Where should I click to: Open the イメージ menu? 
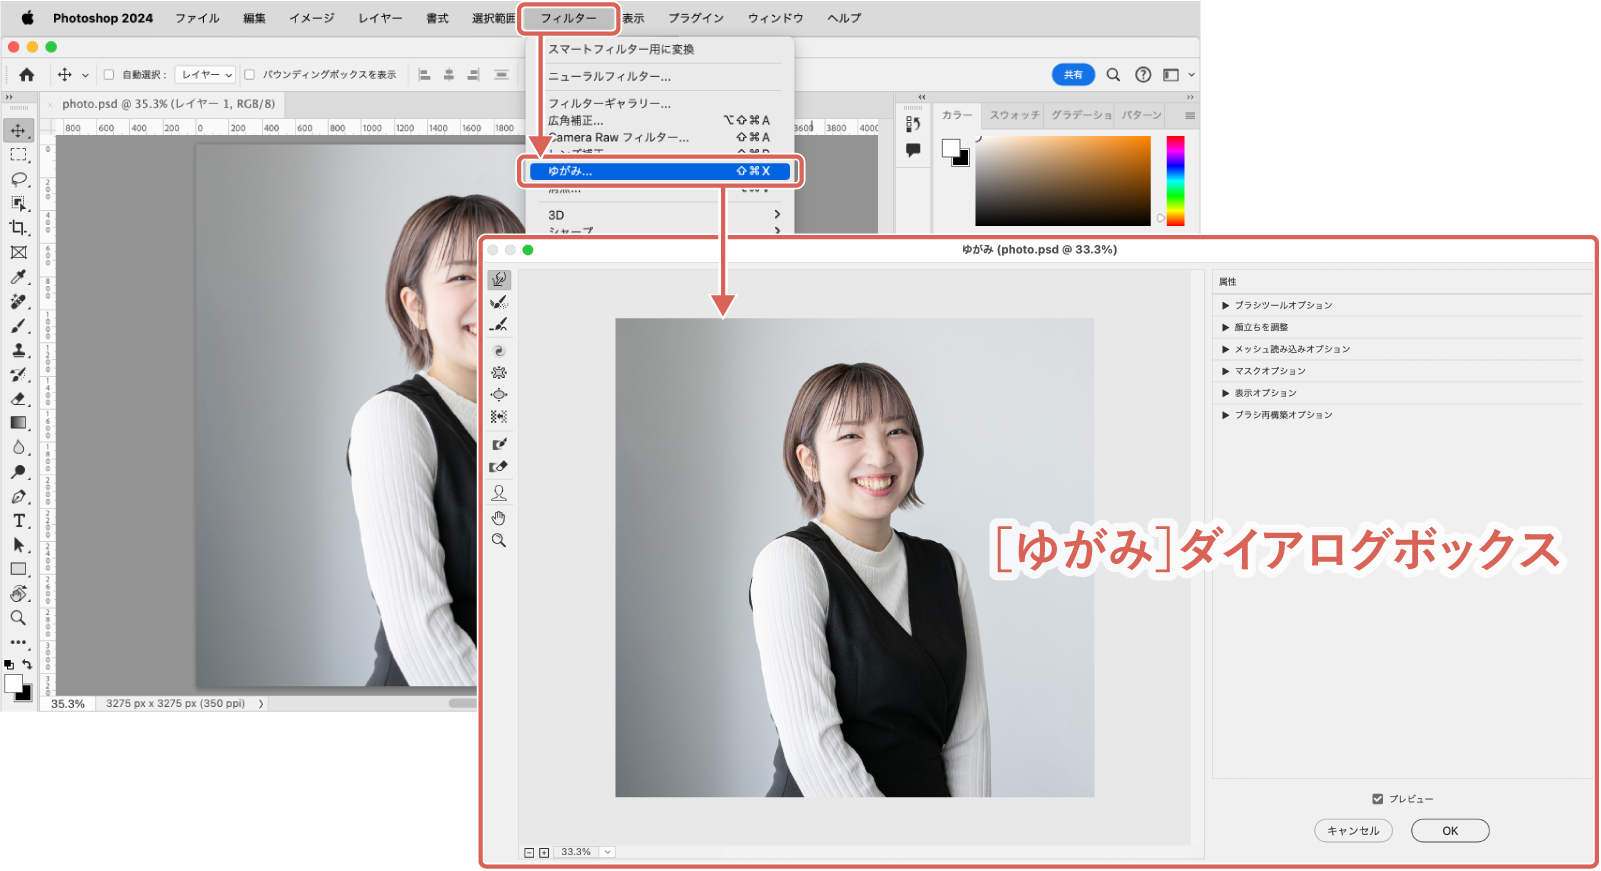312,18
